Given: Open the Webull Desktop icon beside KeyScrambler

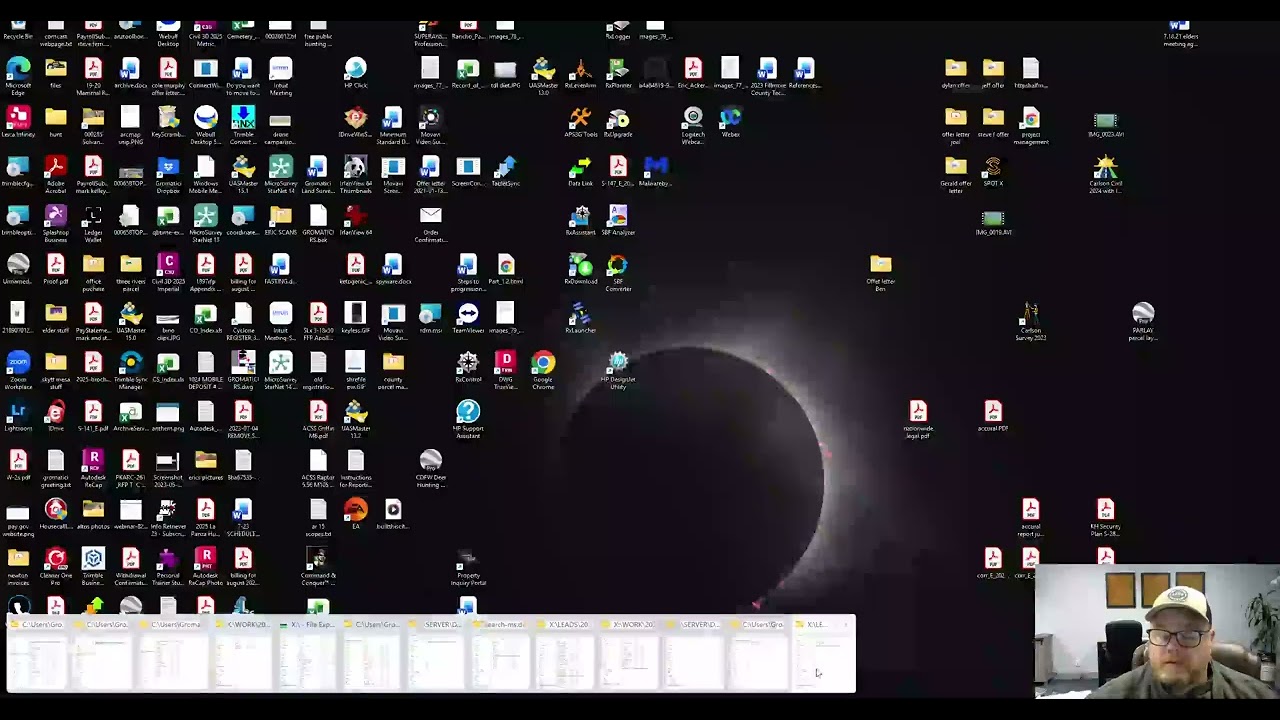Looking at the screenshot, I should click(x=205, y=119).
